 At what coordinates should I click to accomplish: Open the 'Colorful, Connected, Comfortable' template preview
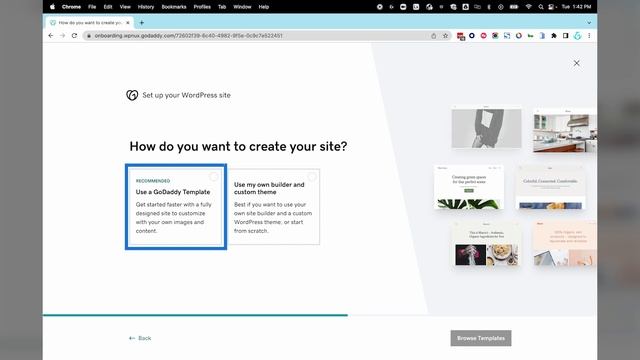click(x=550, y=187)
